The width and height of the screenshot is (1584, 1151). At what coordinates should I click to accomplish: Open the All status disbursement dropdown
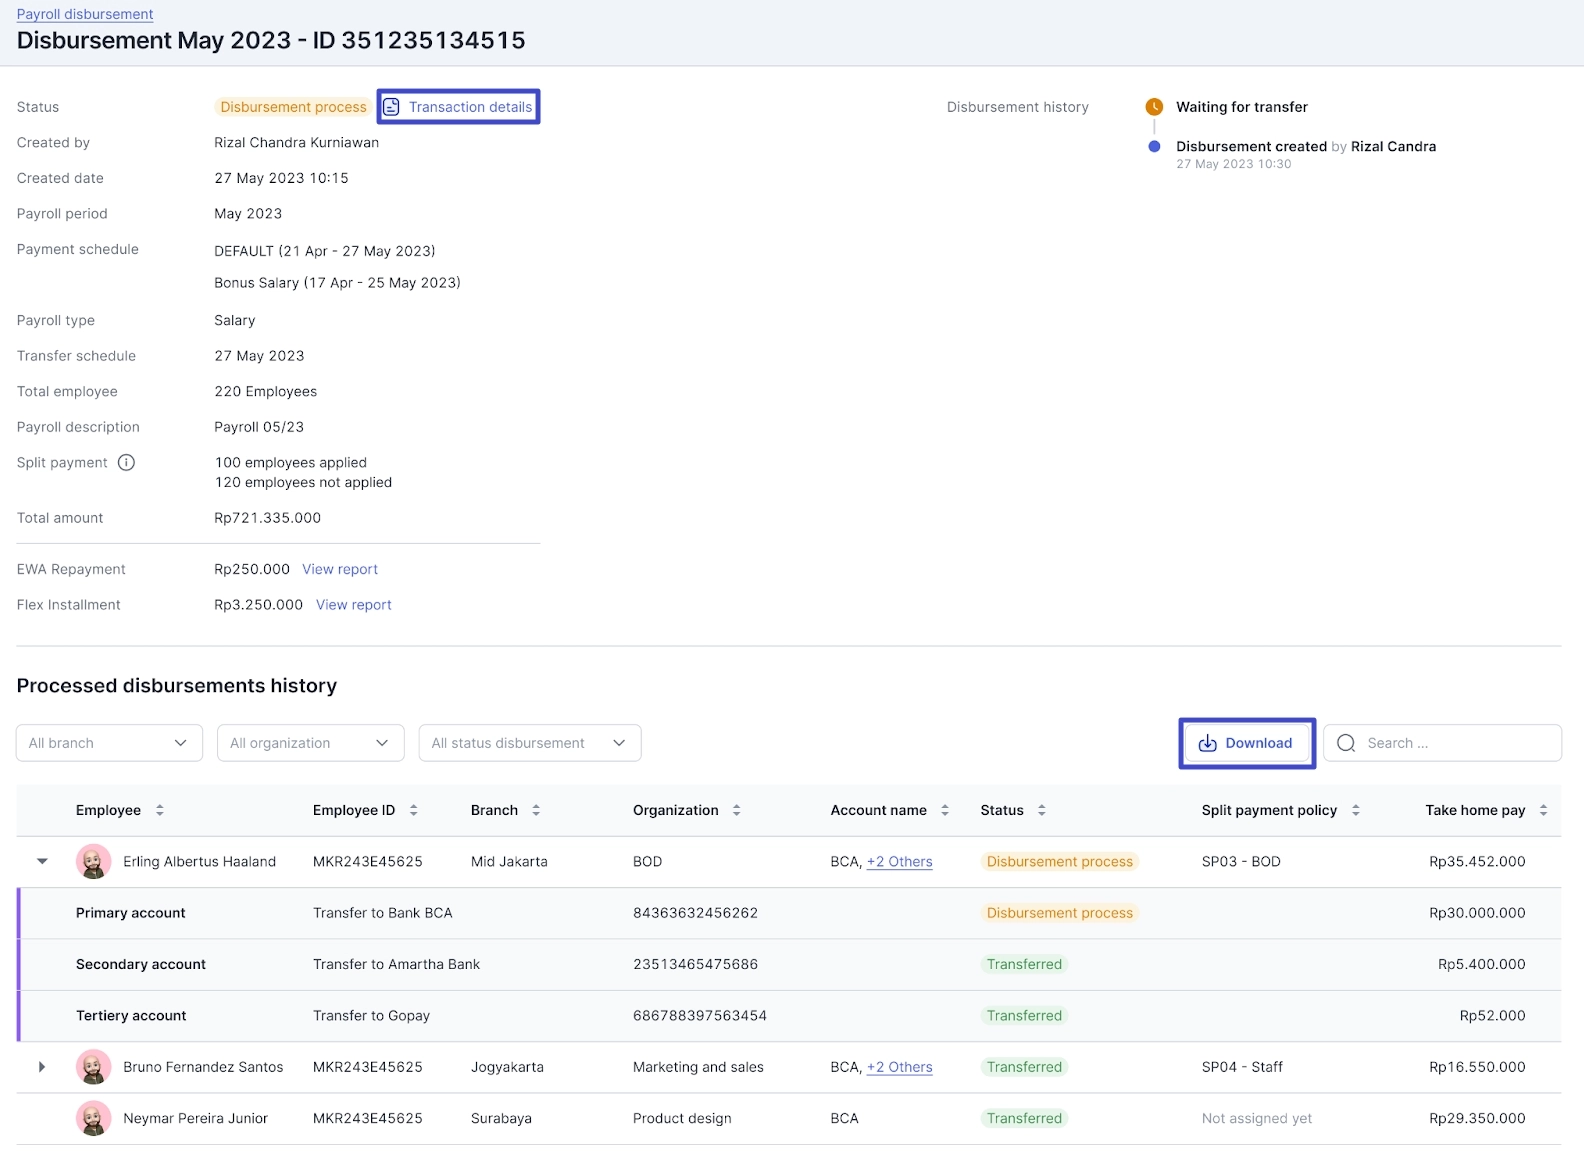coord(529,743)
